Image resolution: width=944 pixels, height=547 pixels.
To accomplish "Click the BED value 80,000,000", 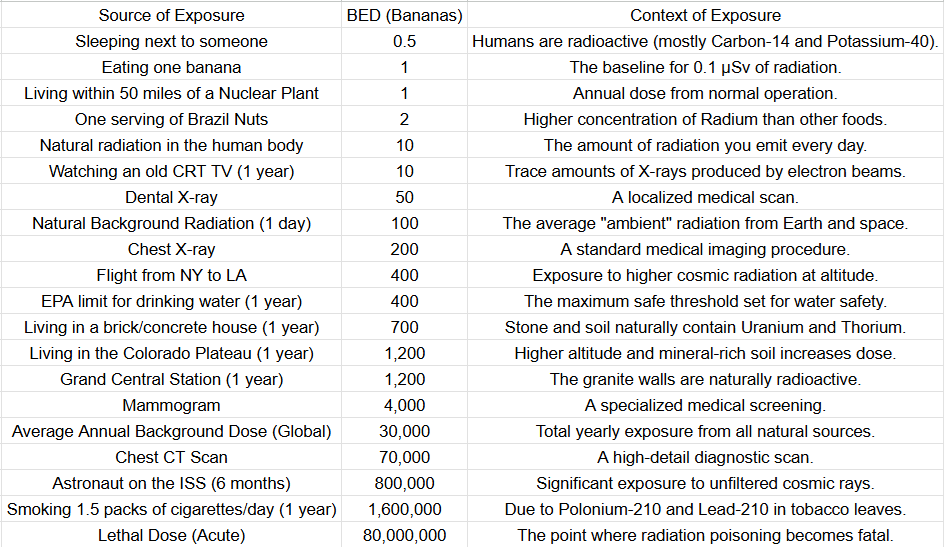I will click(405, 535).
